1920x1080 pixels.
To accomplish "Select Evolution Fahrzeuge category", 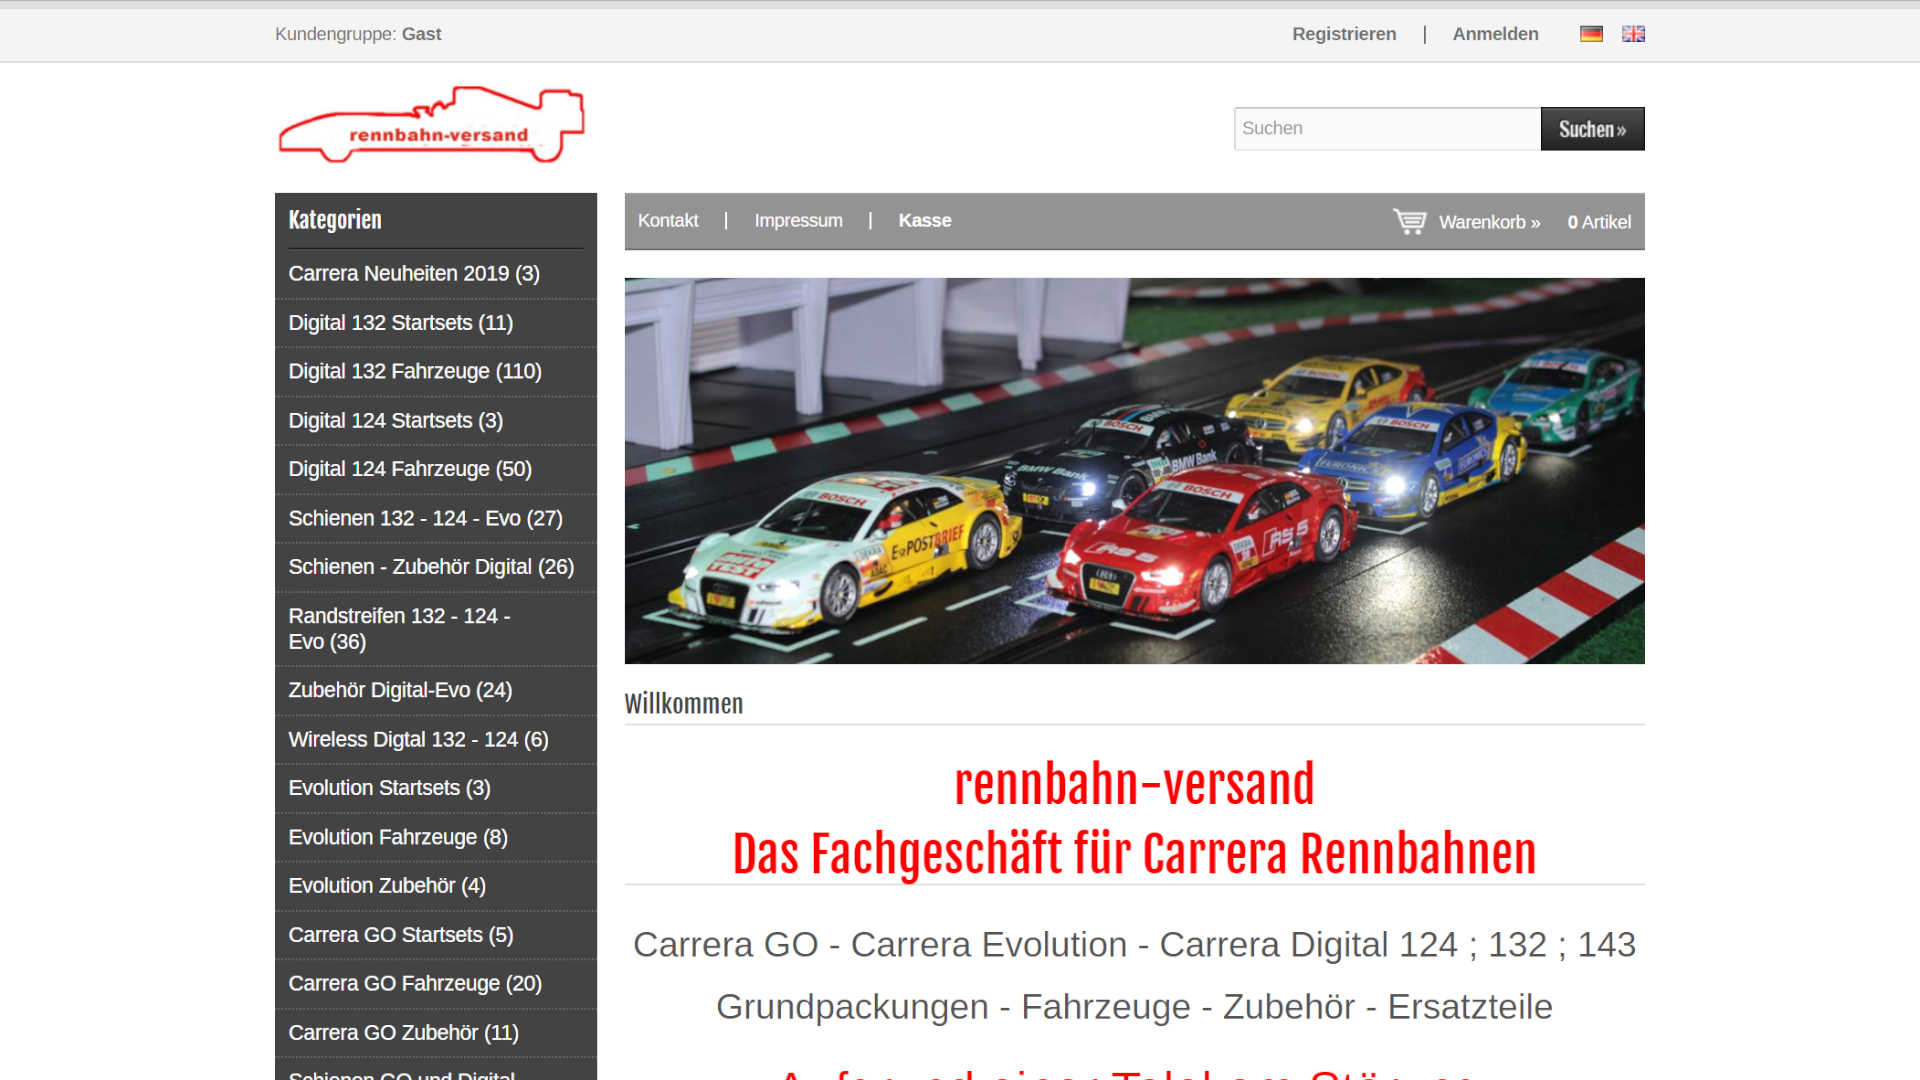I will tap(398, 838).
